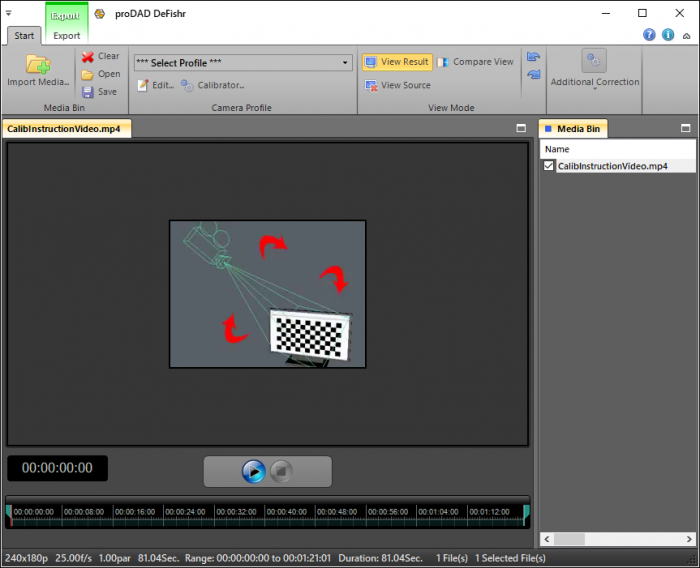Show the program info icon

(x=668, y=35)
